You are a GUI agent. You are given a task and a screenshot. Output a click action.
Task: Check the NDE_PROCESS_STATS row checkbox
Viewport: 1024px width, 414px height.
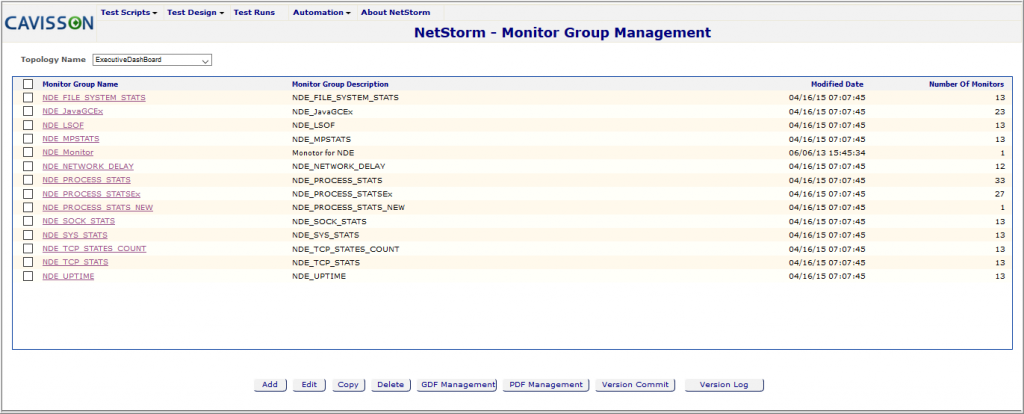pyautogui.click(x=28, y=180)
